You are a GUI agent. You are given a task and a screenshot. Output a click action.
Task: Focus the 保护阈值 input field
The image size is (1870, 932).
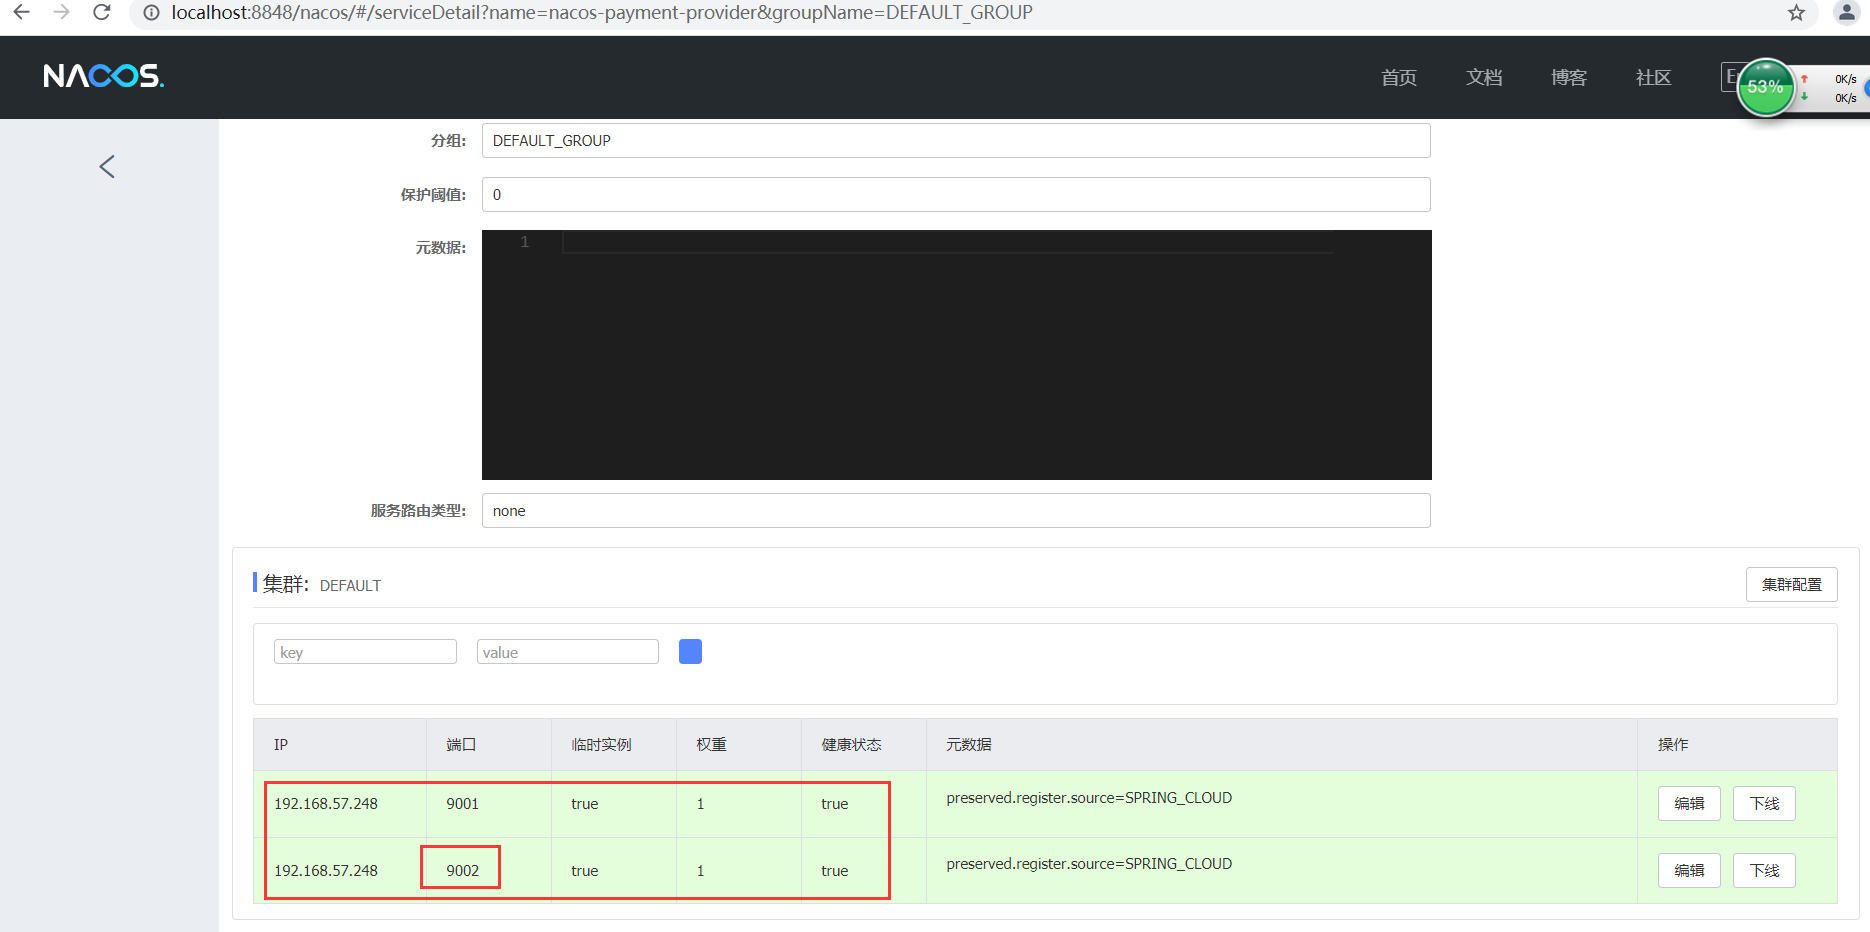956,195
